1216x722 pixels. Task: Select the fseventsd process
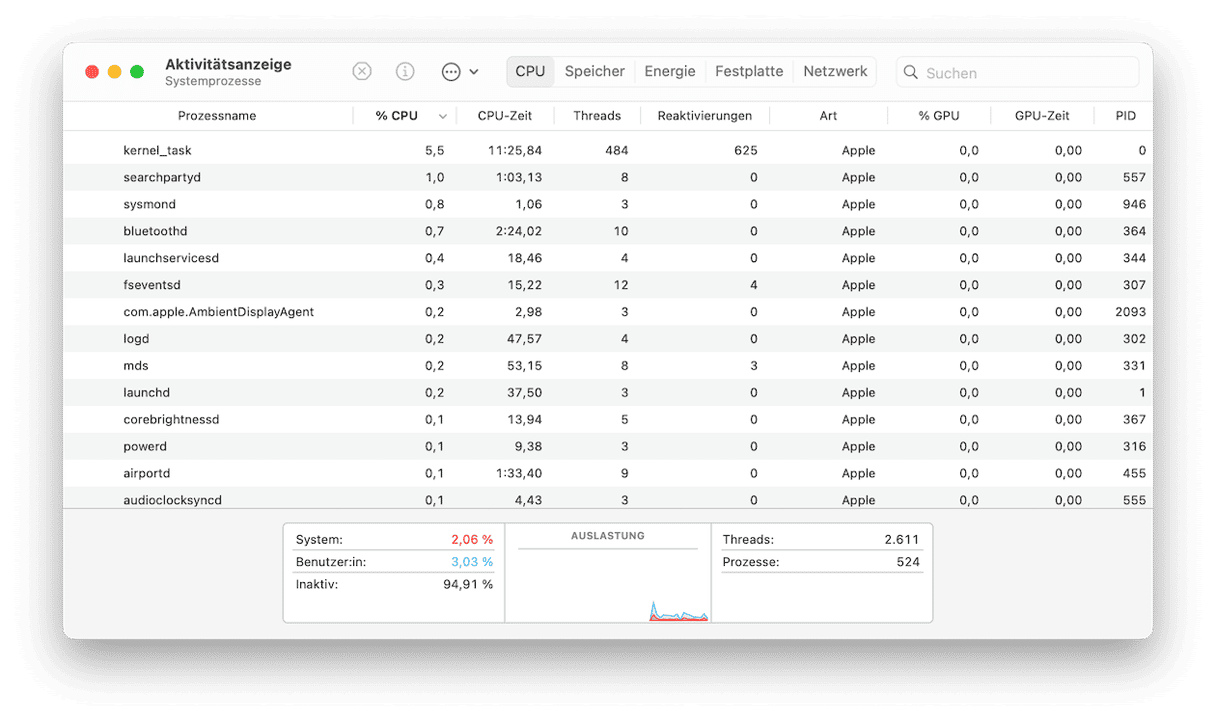[x=608, y=285]
